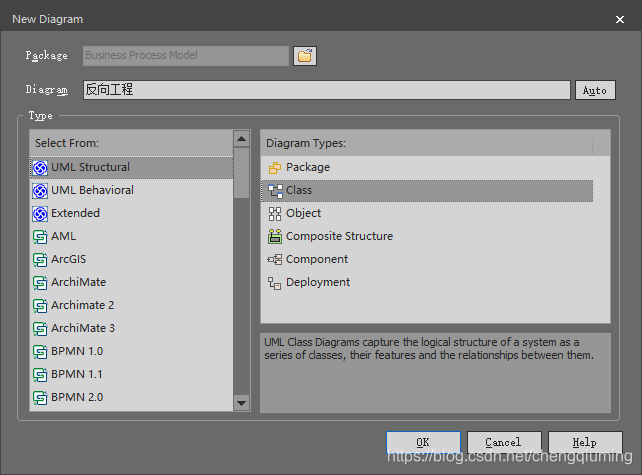
Task: Click the Composite Structure diagram icon
Action: point(275,236)
